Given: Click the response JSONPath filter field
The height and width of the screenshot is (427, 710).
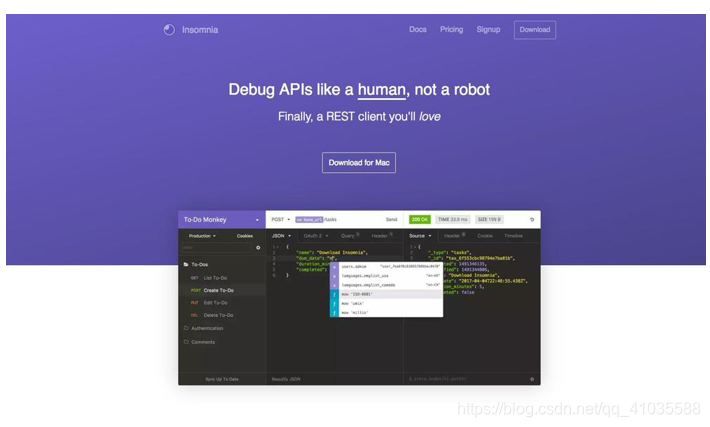Looking at the screenshot, I should [466, 379].
